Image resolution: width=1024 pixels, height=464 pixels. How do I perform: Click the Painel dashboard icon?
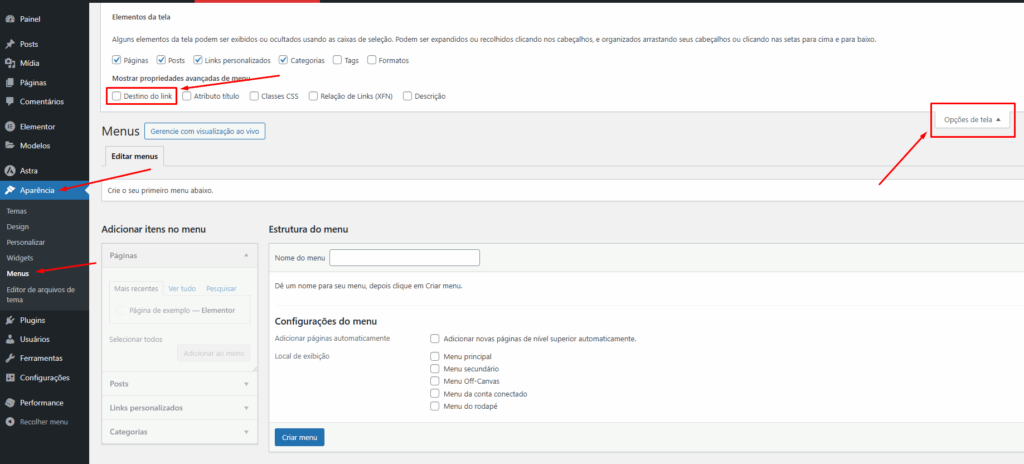click(x=10, y=19)
